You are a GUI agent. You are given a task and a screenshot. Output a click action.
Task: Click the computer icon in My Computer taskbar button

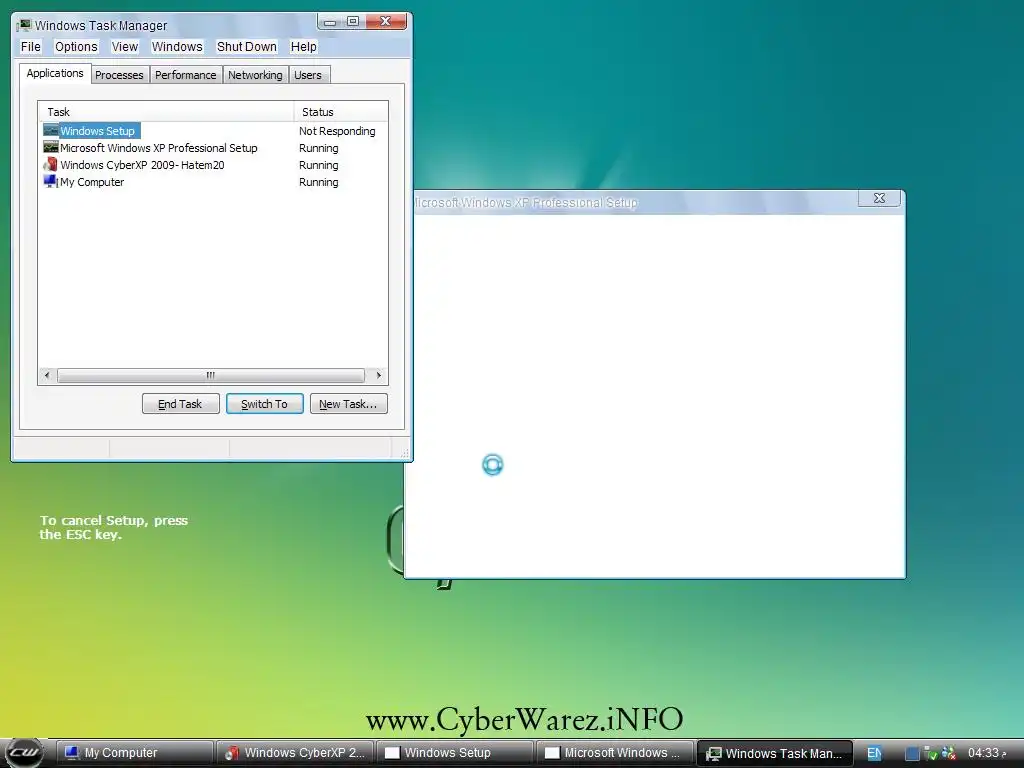click(72, 753)
